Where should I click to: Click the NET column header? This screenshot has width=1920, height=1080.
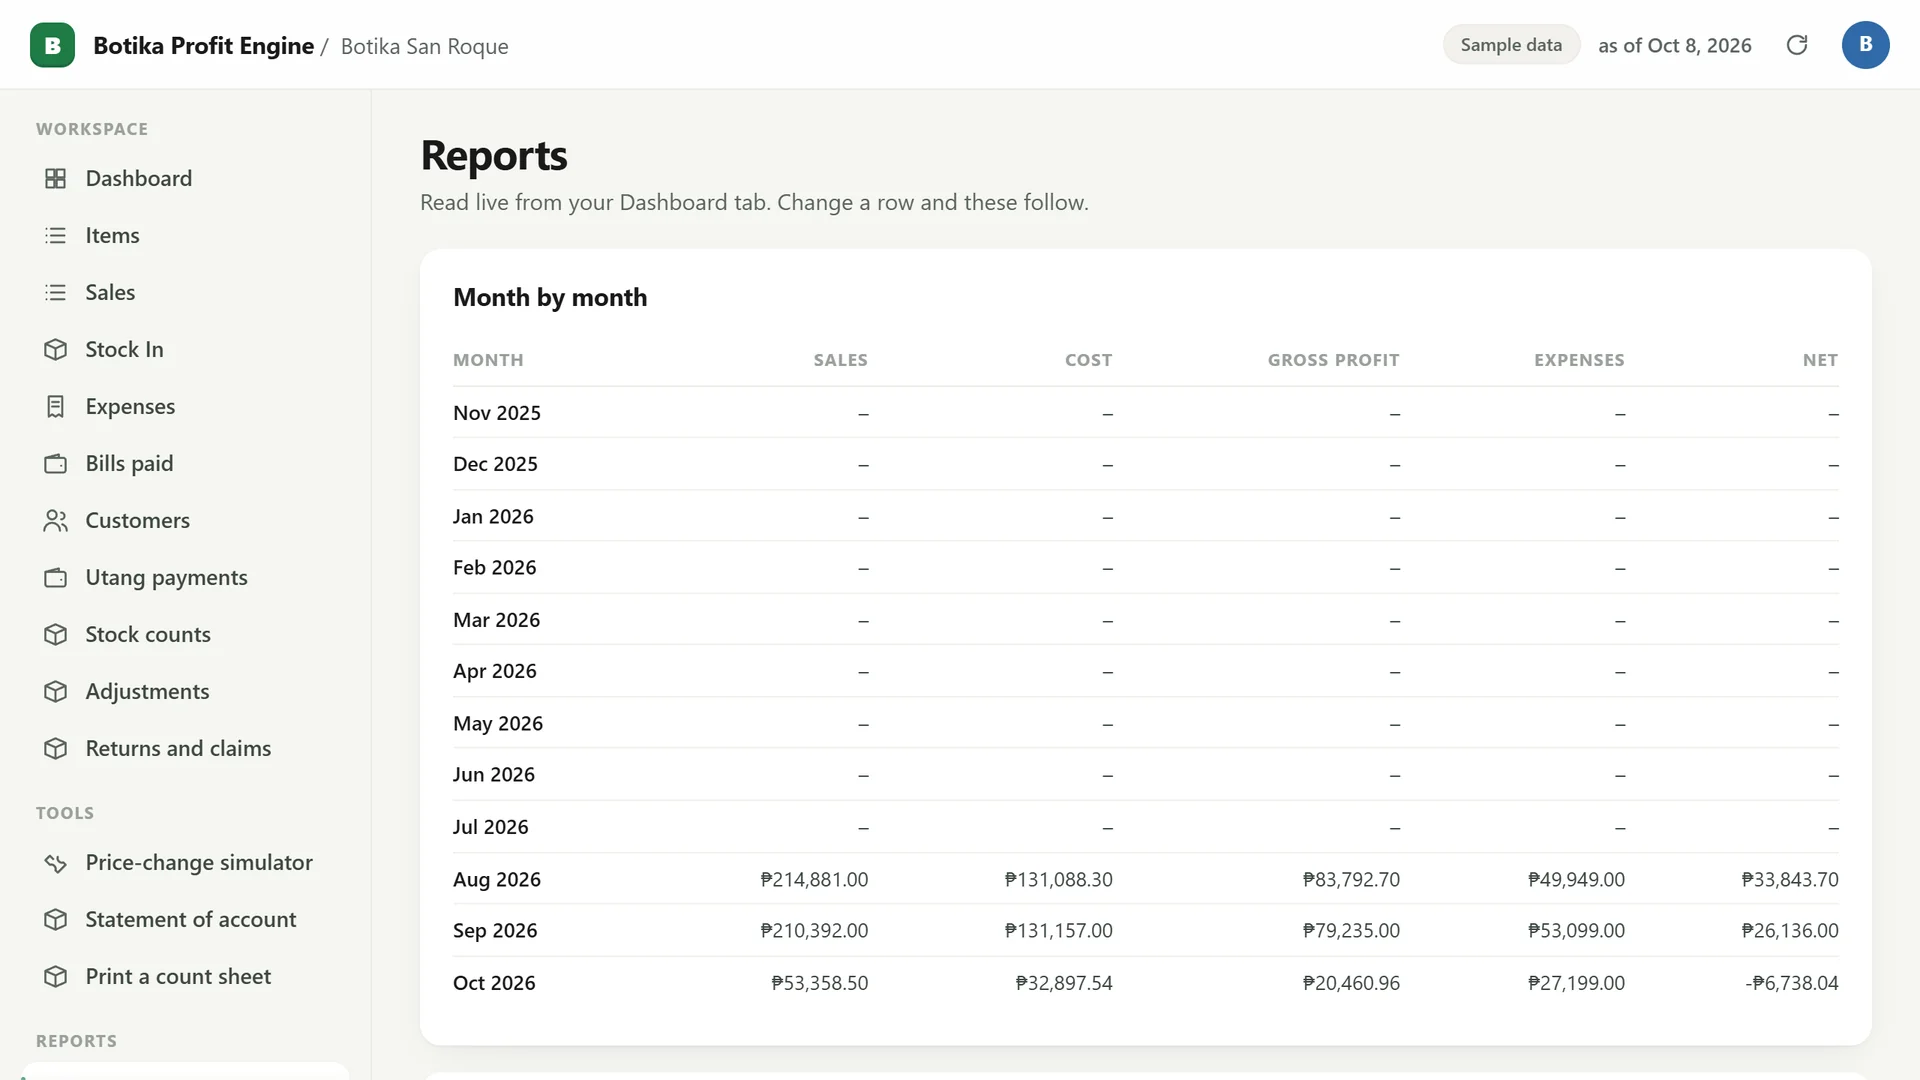[x=1820, y=360]
